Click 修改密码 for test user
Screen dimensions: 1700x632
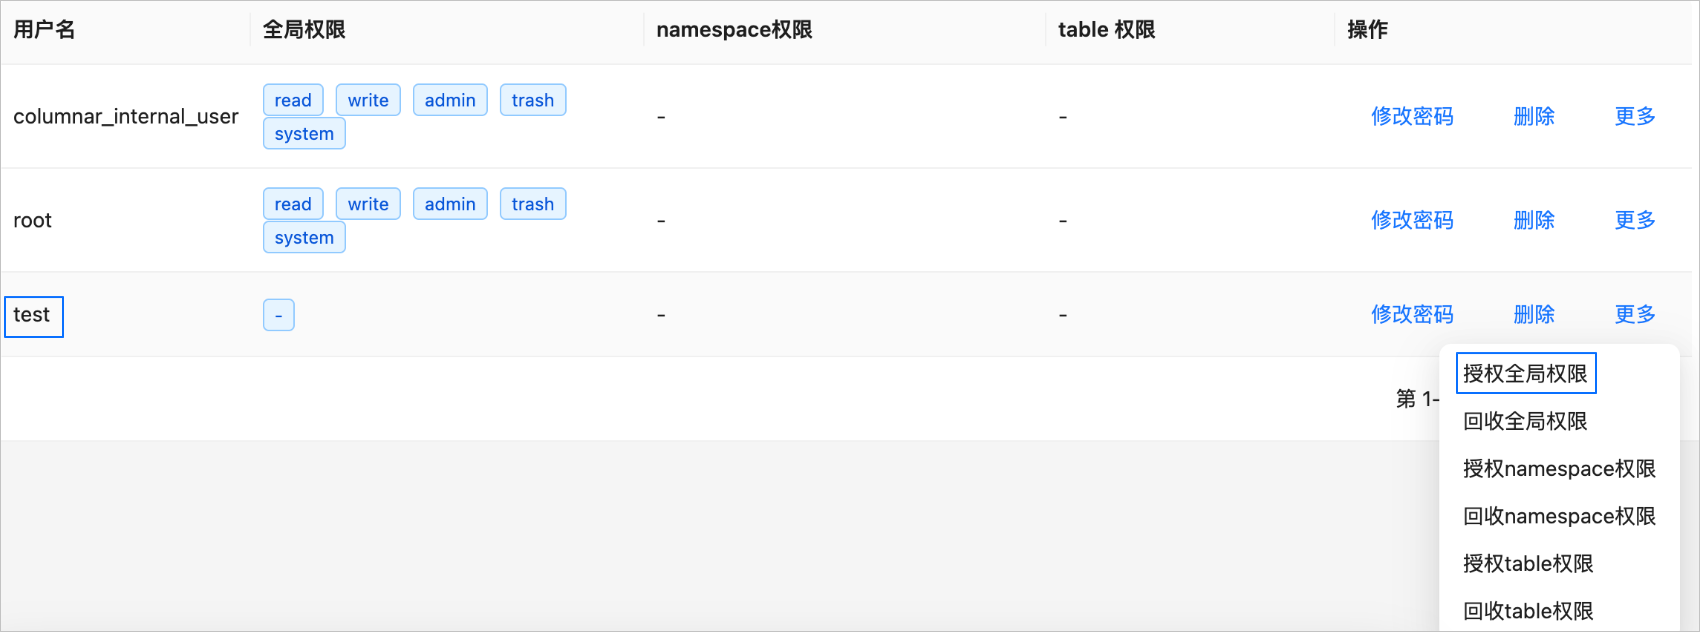pos(1412,314)
